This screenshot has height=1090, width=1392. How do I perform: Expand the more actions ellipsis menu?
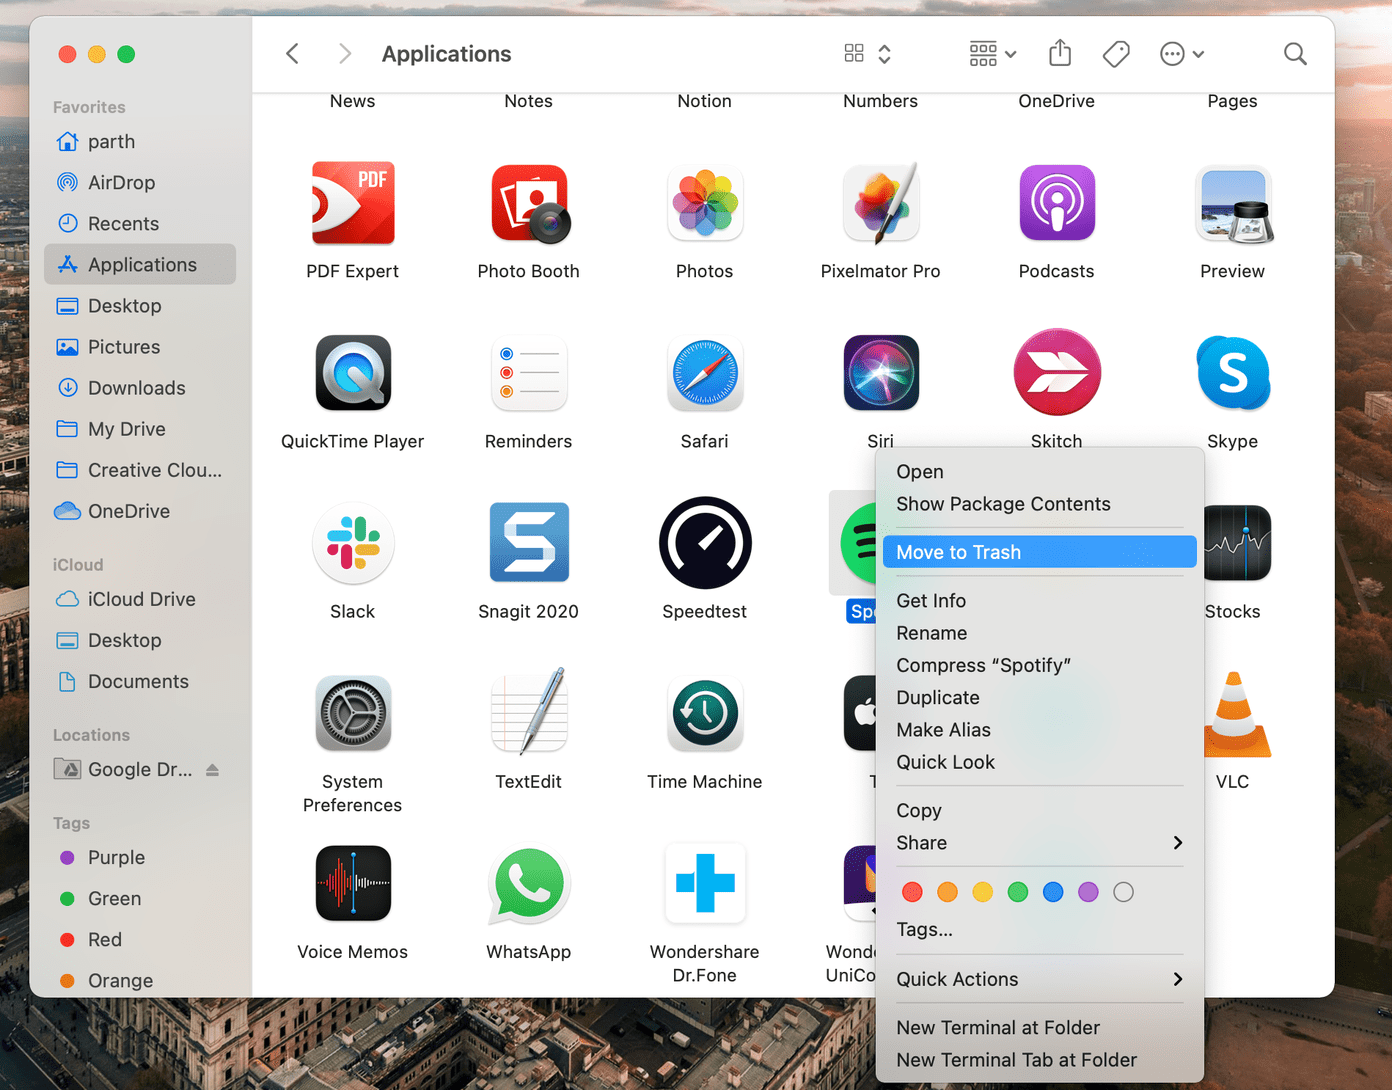[1181, 53]
